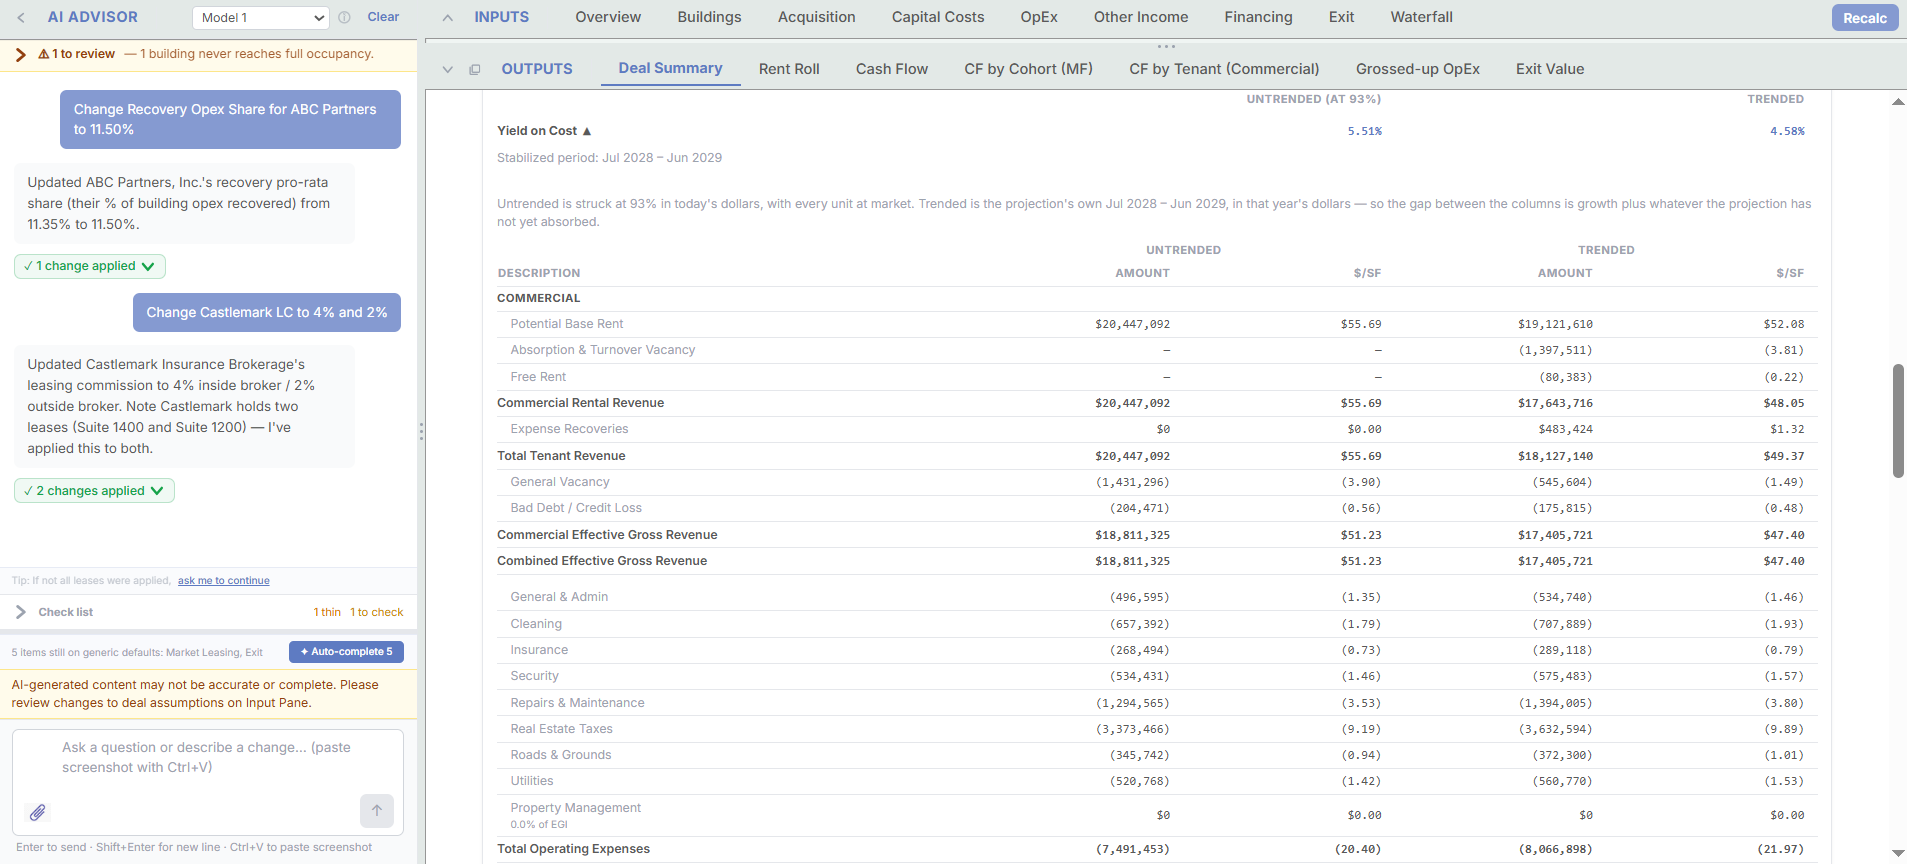Screen dimensions: 1907x864
Task: Click scrollbar up arrow in output pane
Action: (x=1898, y=102)
